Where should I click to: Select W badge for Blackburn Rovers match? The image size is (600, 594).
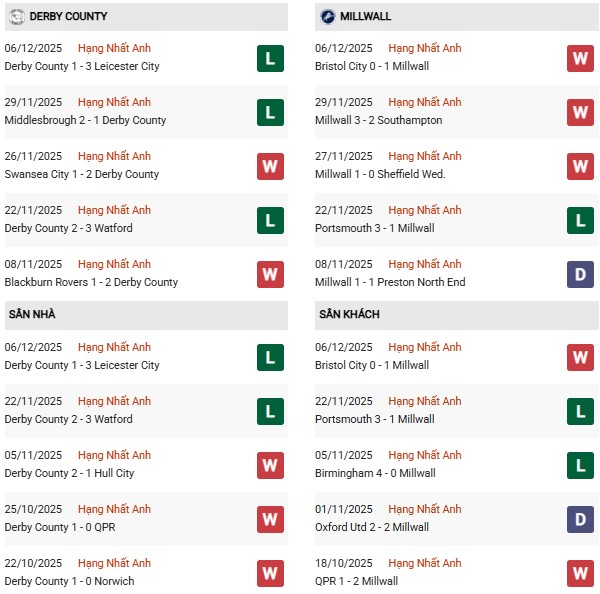coord(270,274)
